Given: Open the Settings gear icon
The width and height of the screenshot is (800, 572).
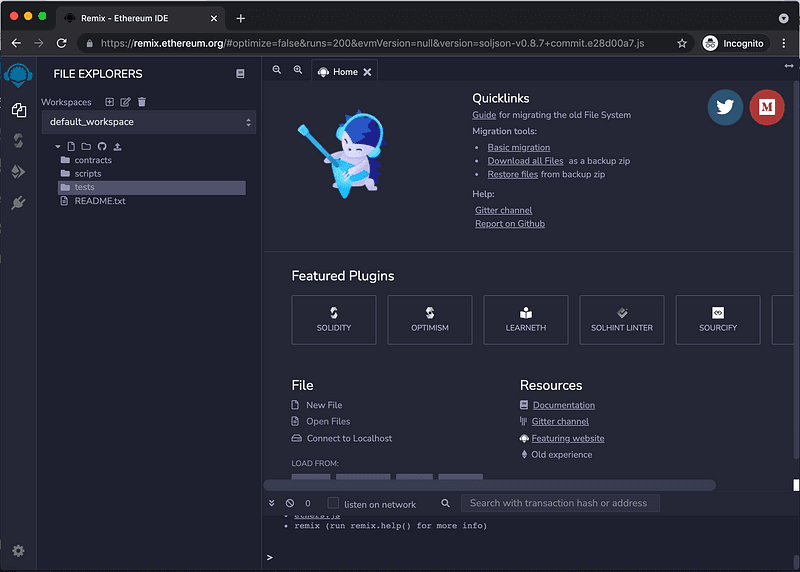Looking at the screenshot, I should (18, 551).
